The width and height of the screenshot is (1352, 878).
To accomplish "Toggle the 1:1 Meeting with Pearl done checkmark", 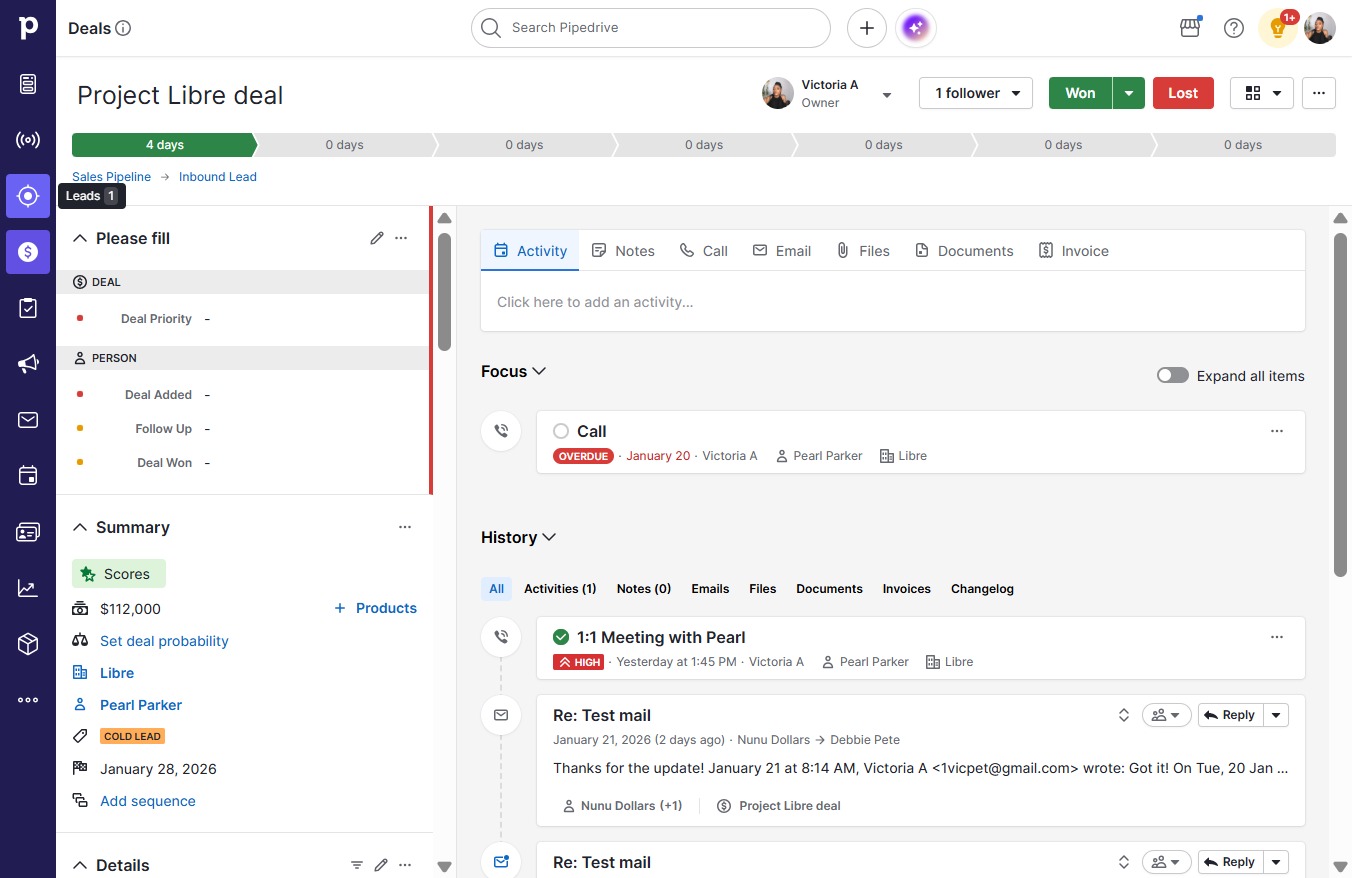I will pyautogui.click(x=561, y=637).
